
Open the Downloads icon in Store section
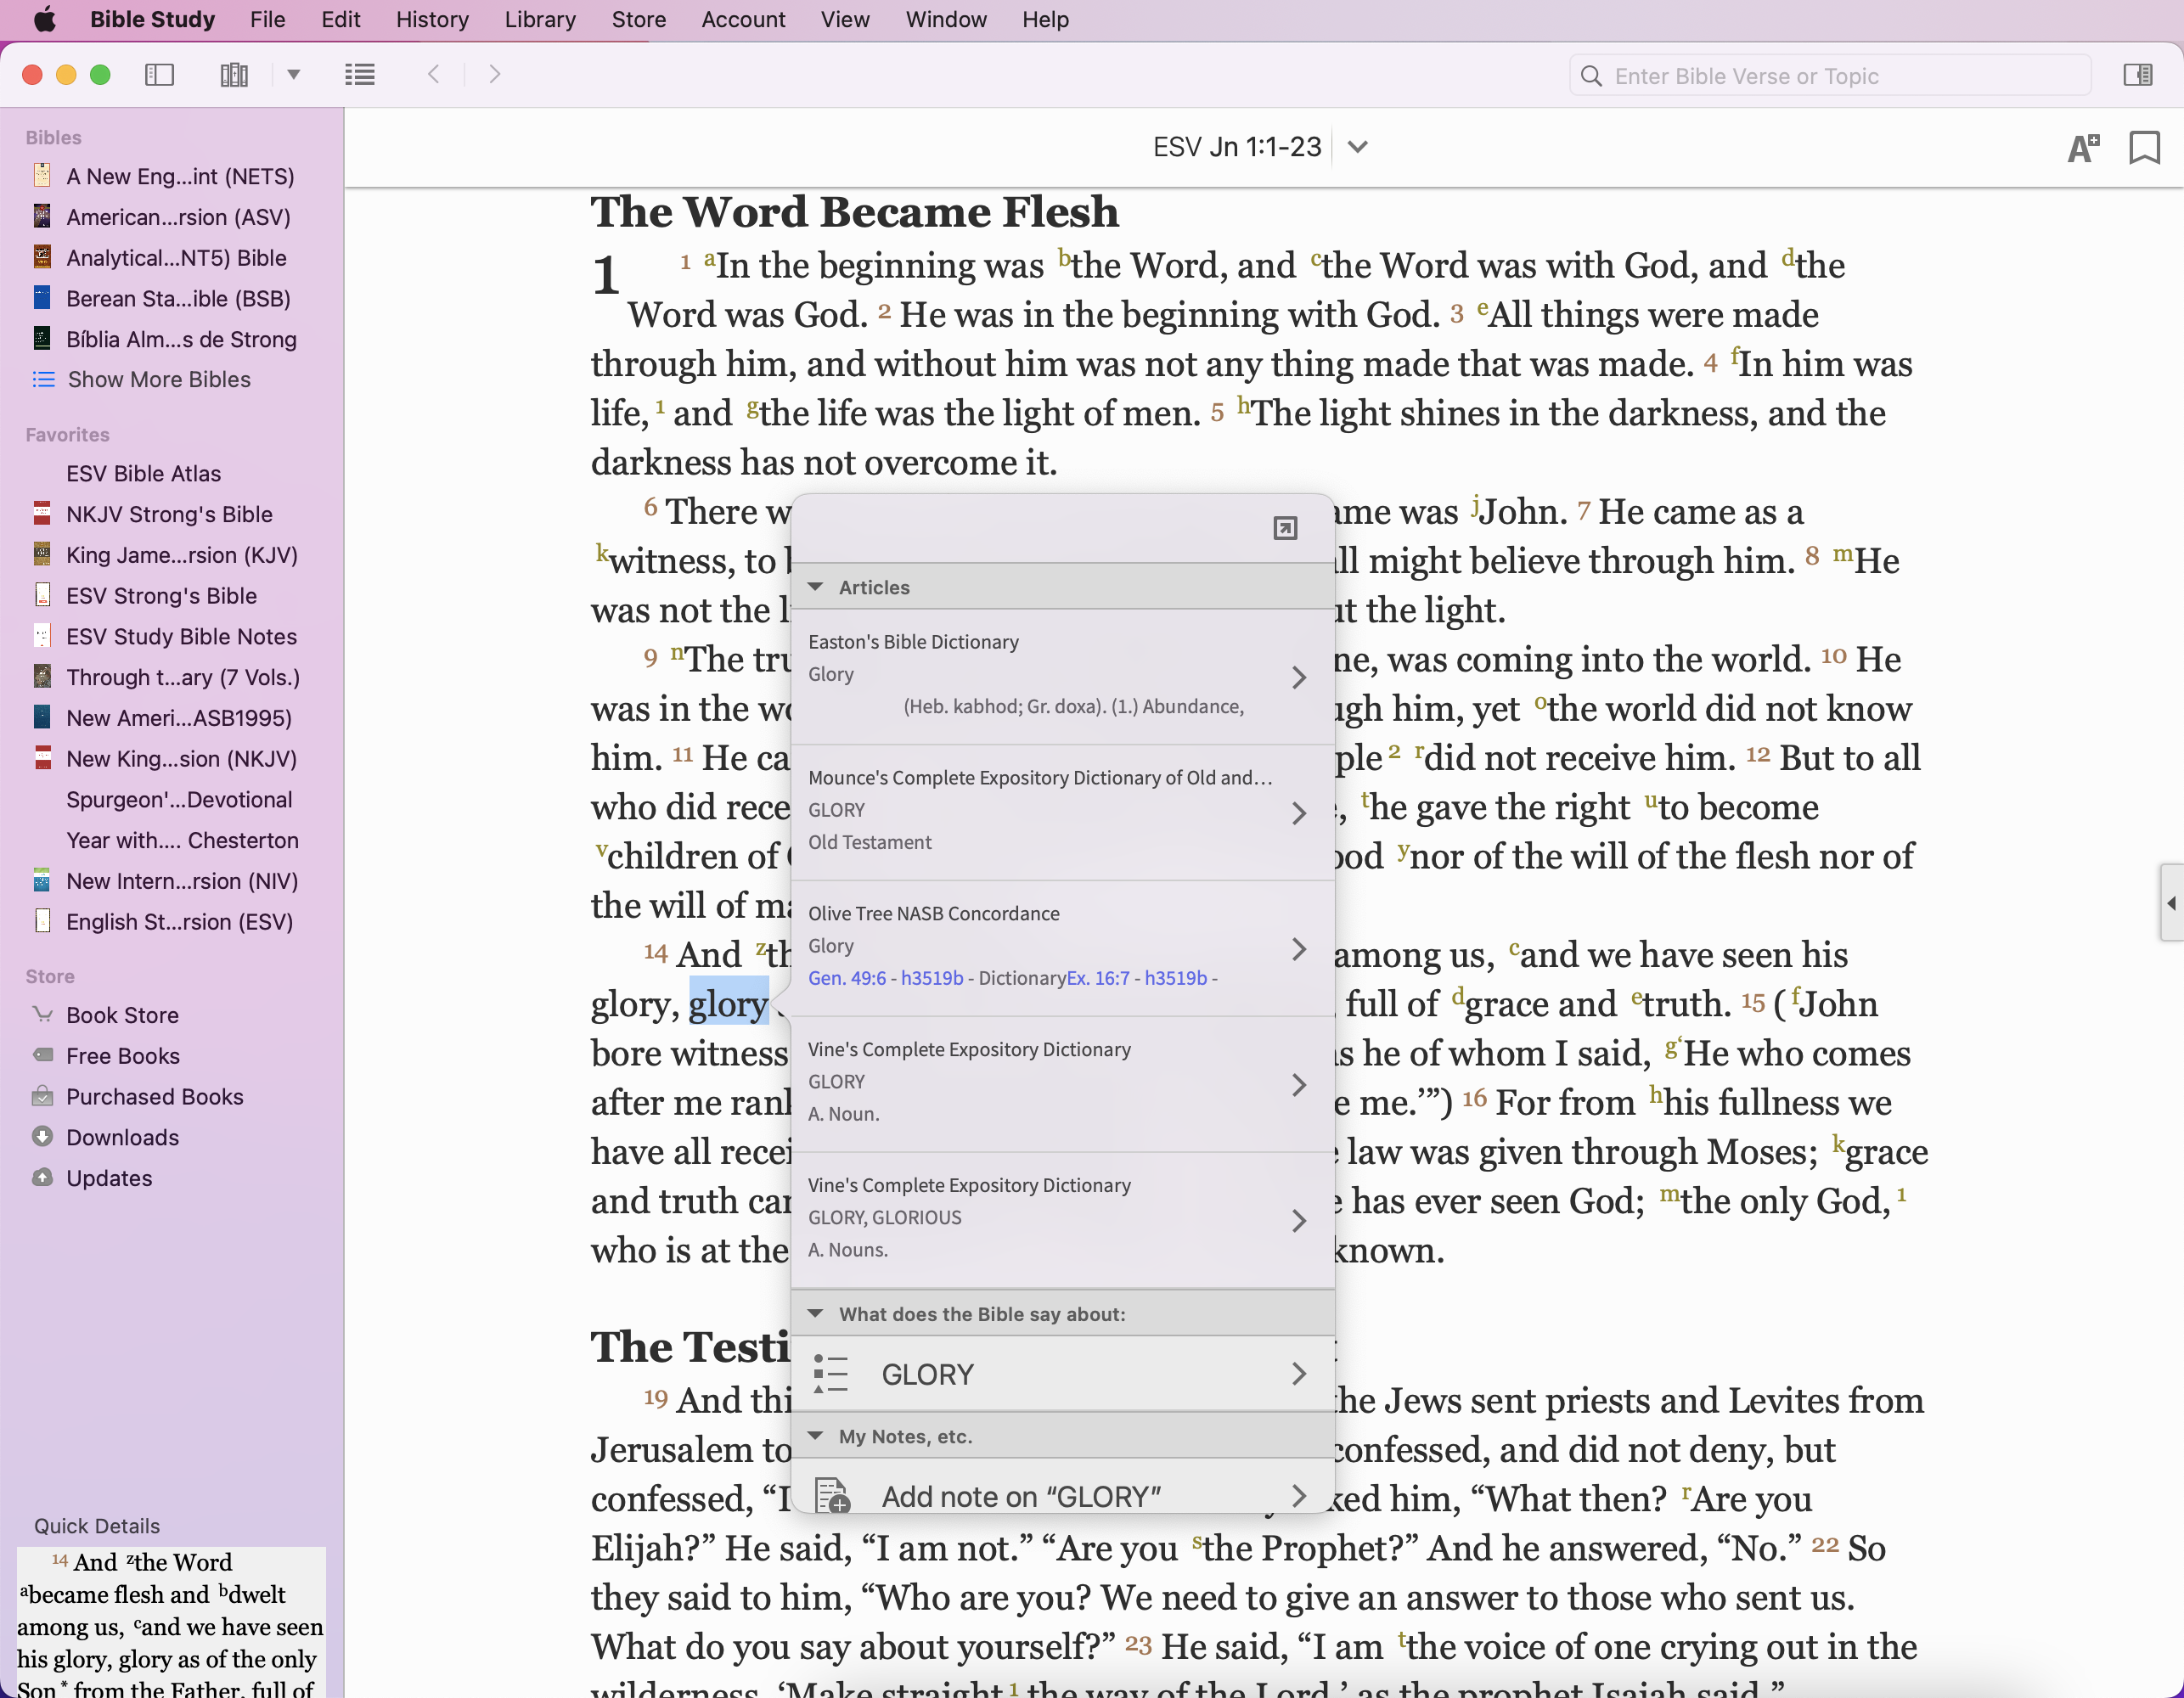pyautogui.click(x=43, y=1137)
